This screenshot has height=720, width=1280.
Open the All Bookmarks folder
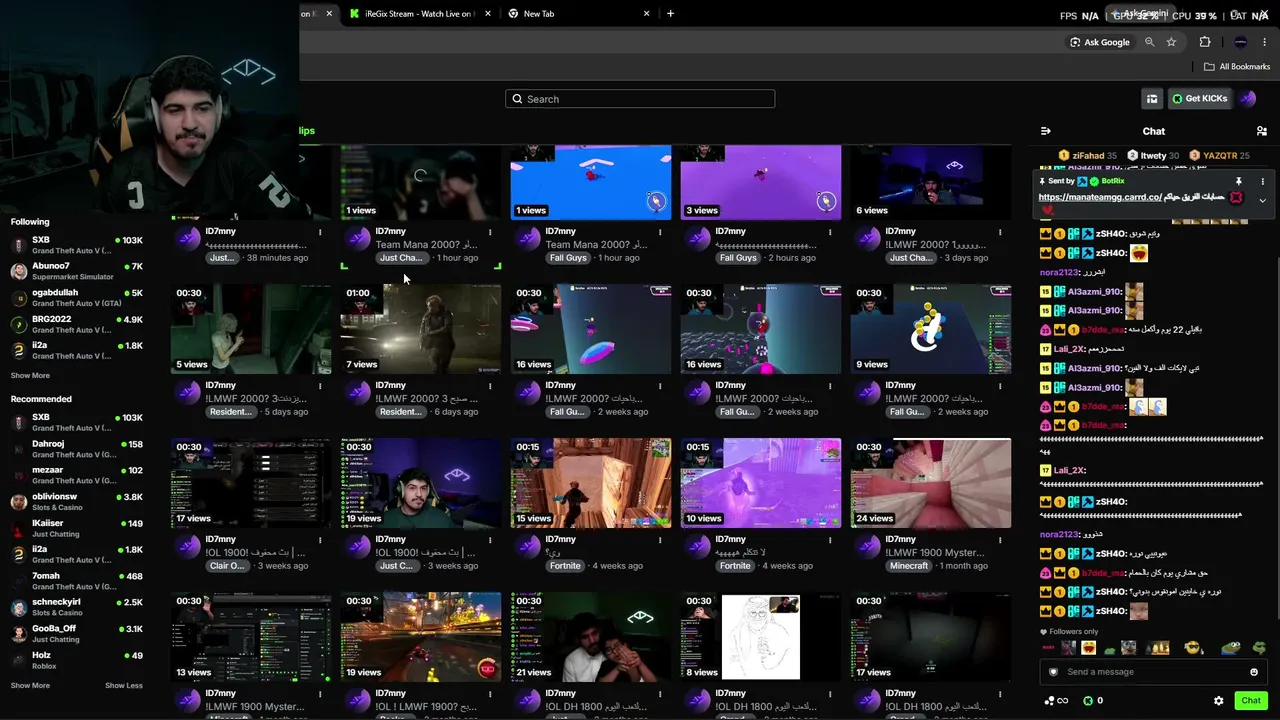(x=1237, y=67)
